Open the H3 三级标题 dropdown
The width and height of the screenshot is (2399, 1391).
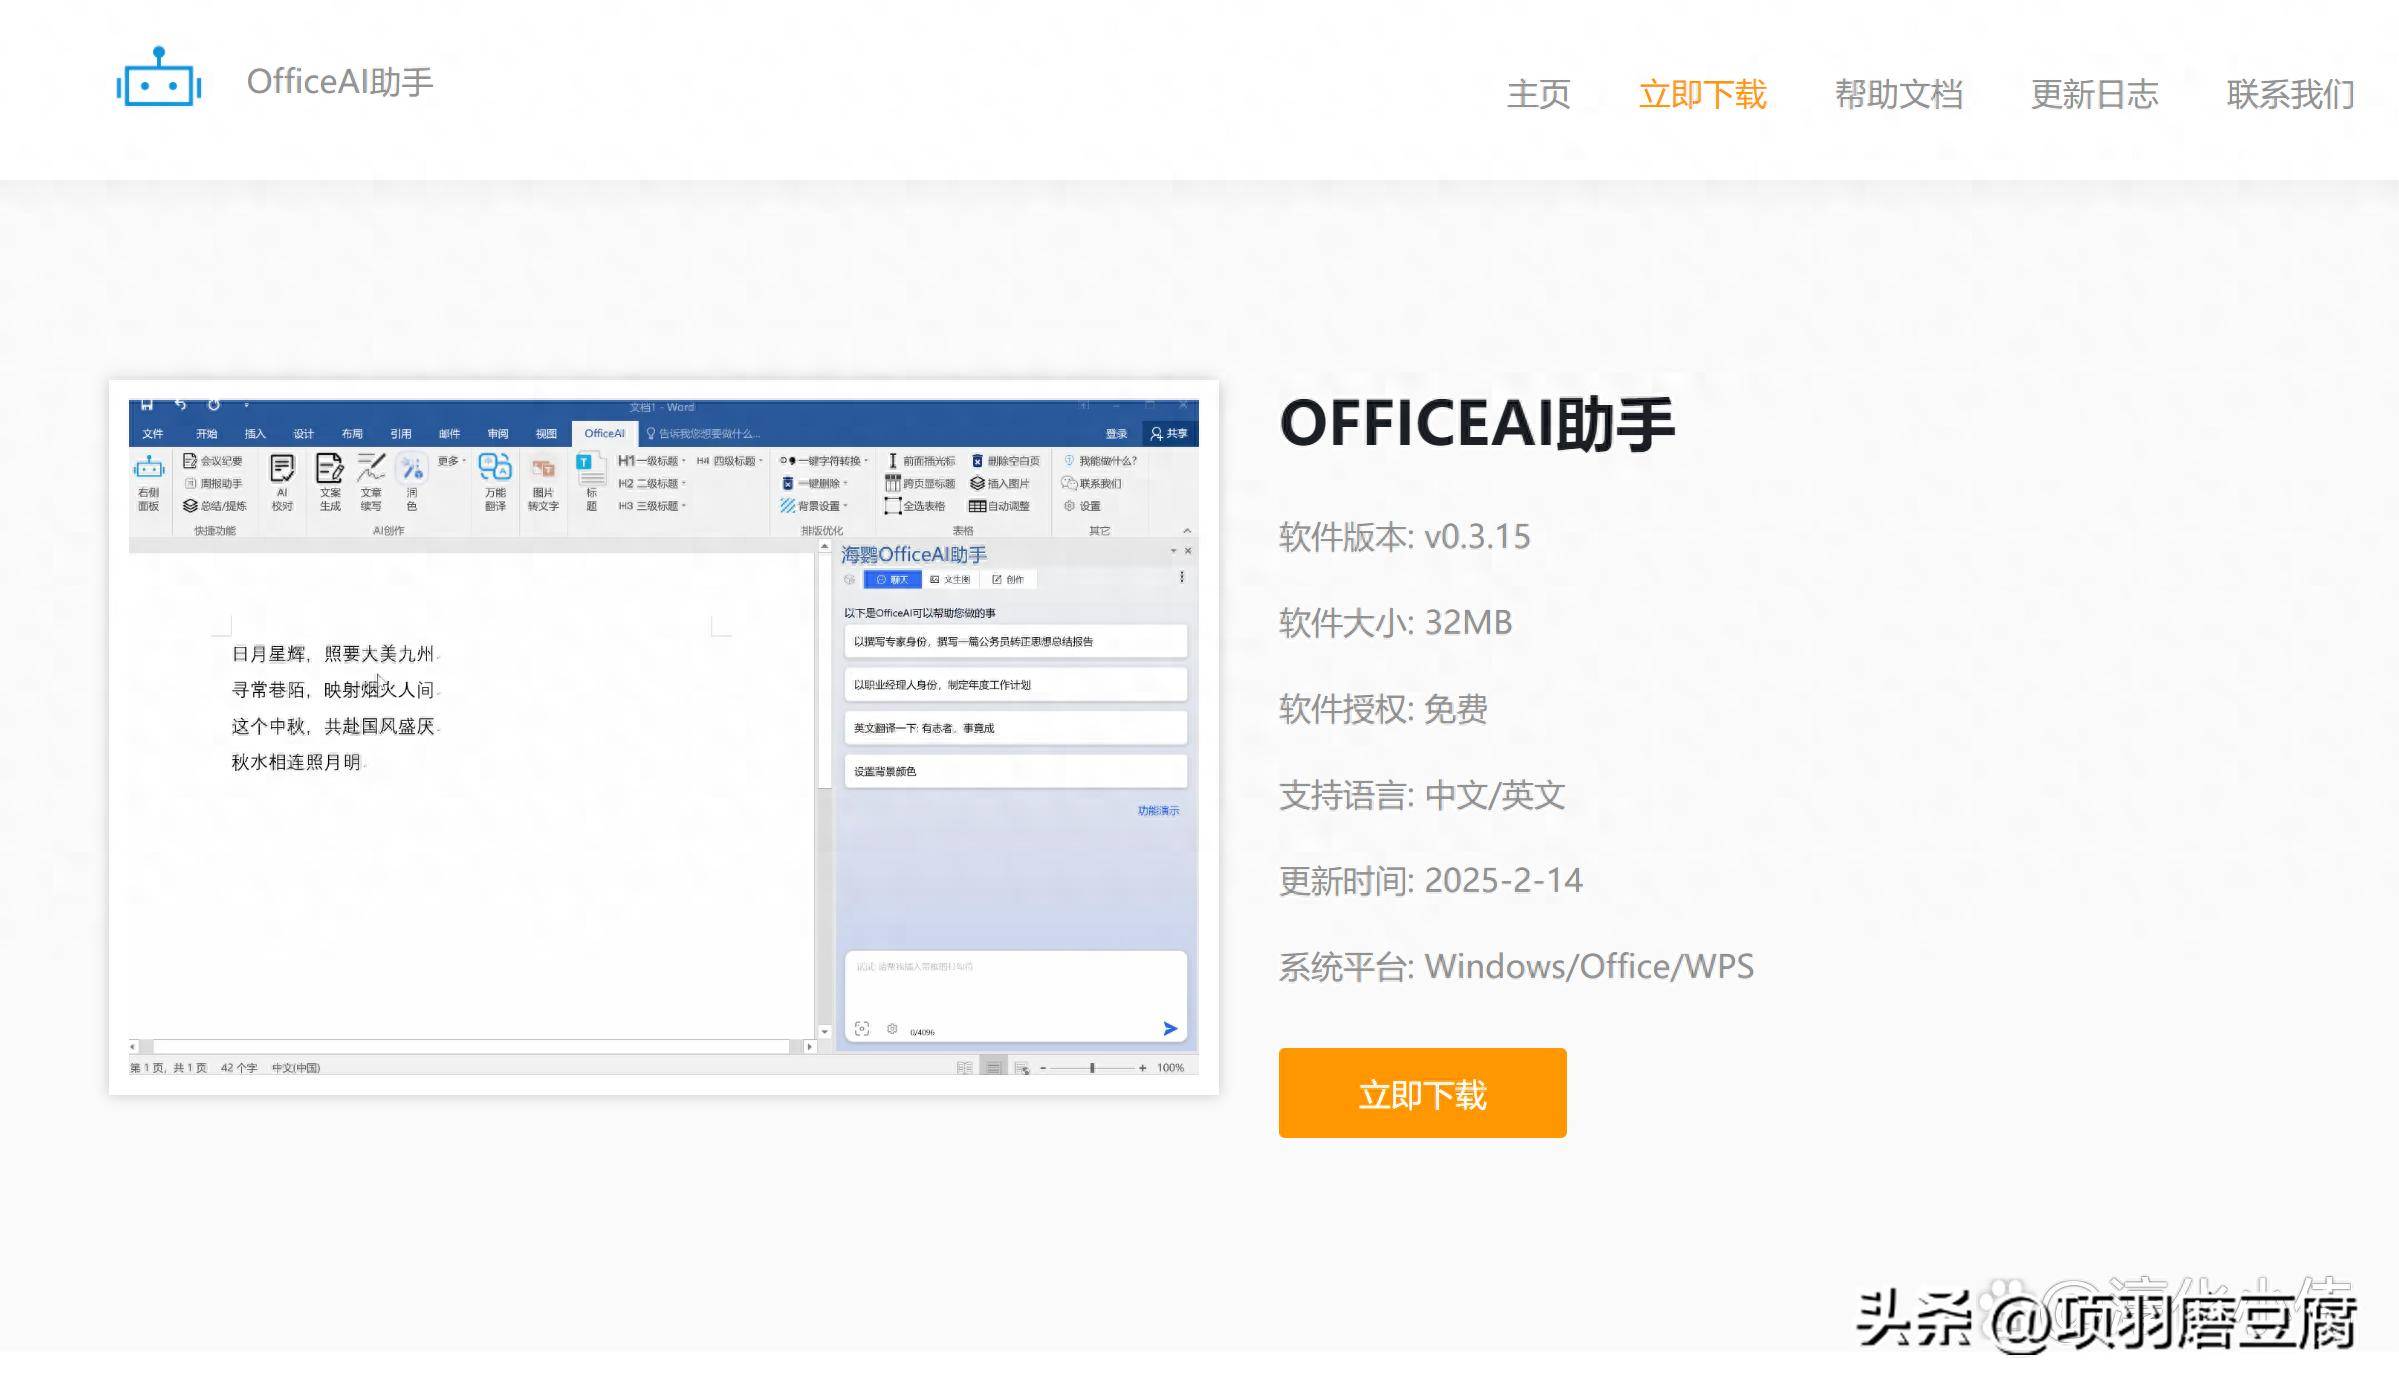coord(652,506)
